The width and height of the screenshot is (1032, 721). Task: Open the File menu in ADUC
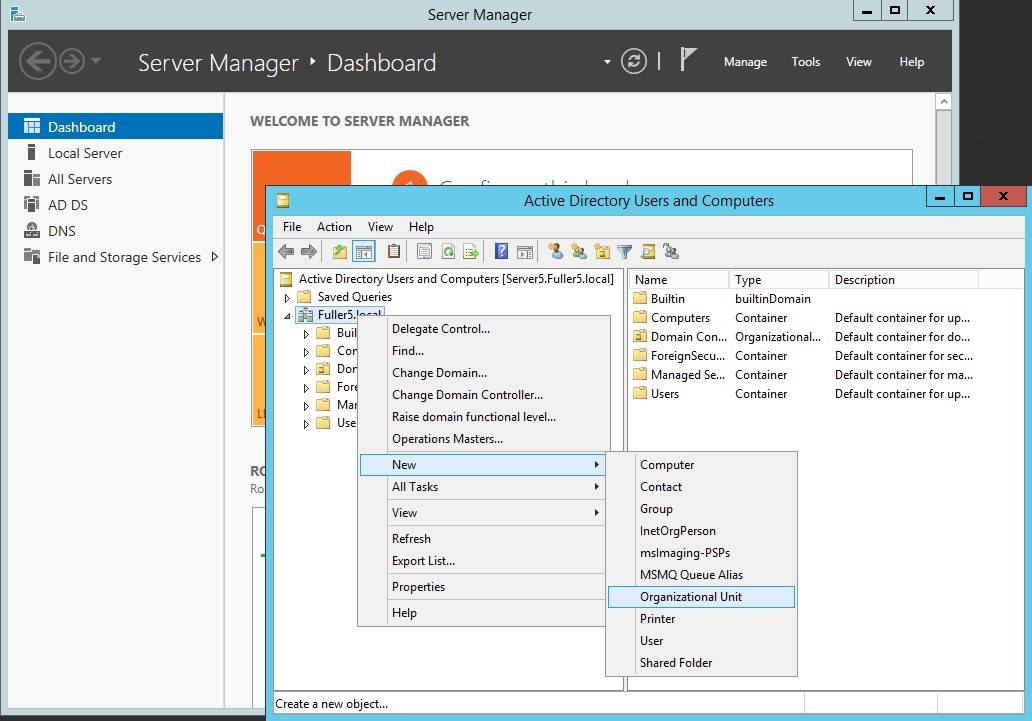[292, 227]
